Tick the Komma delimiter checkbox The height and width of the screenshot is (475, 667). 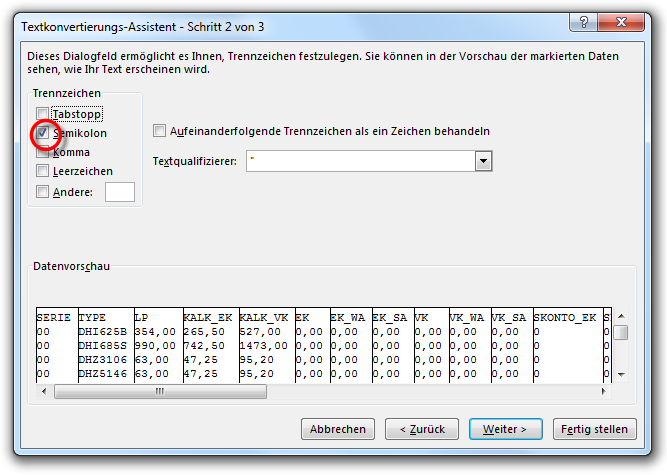coord(42,152)
